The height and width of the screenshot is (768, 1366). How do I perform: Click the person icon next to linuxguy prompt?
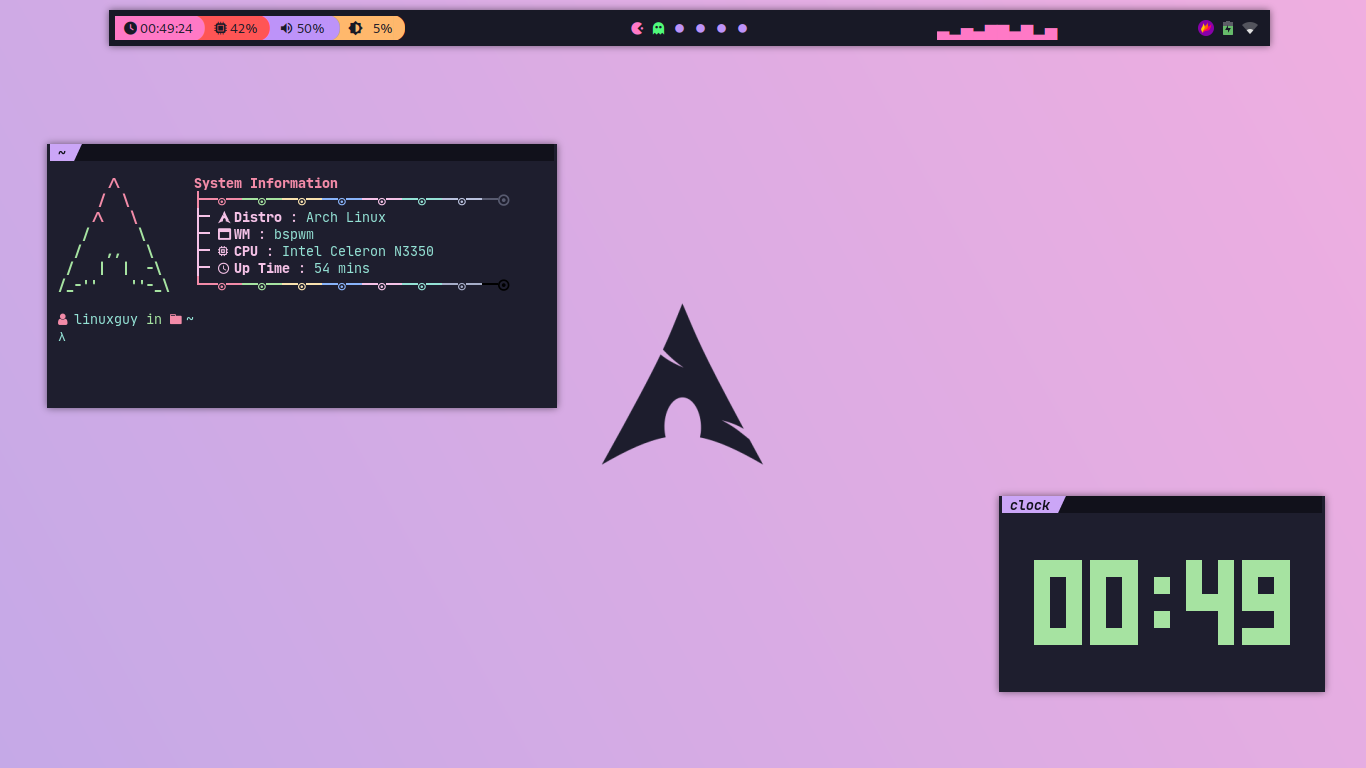62,319
